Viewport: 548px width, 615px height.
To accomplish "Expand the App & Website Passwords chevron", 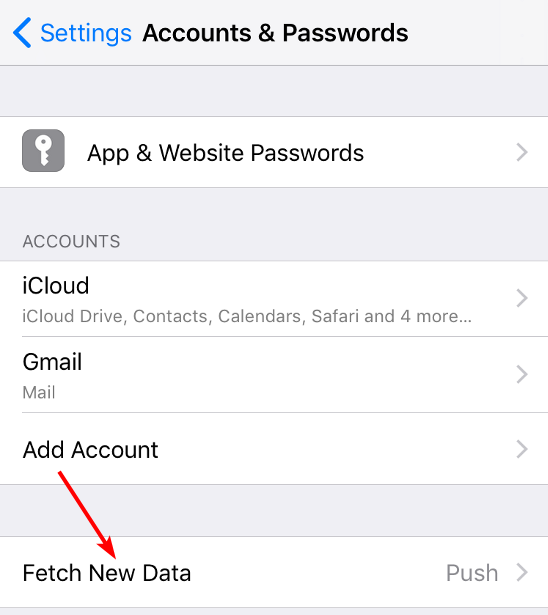I will [522, 152].
